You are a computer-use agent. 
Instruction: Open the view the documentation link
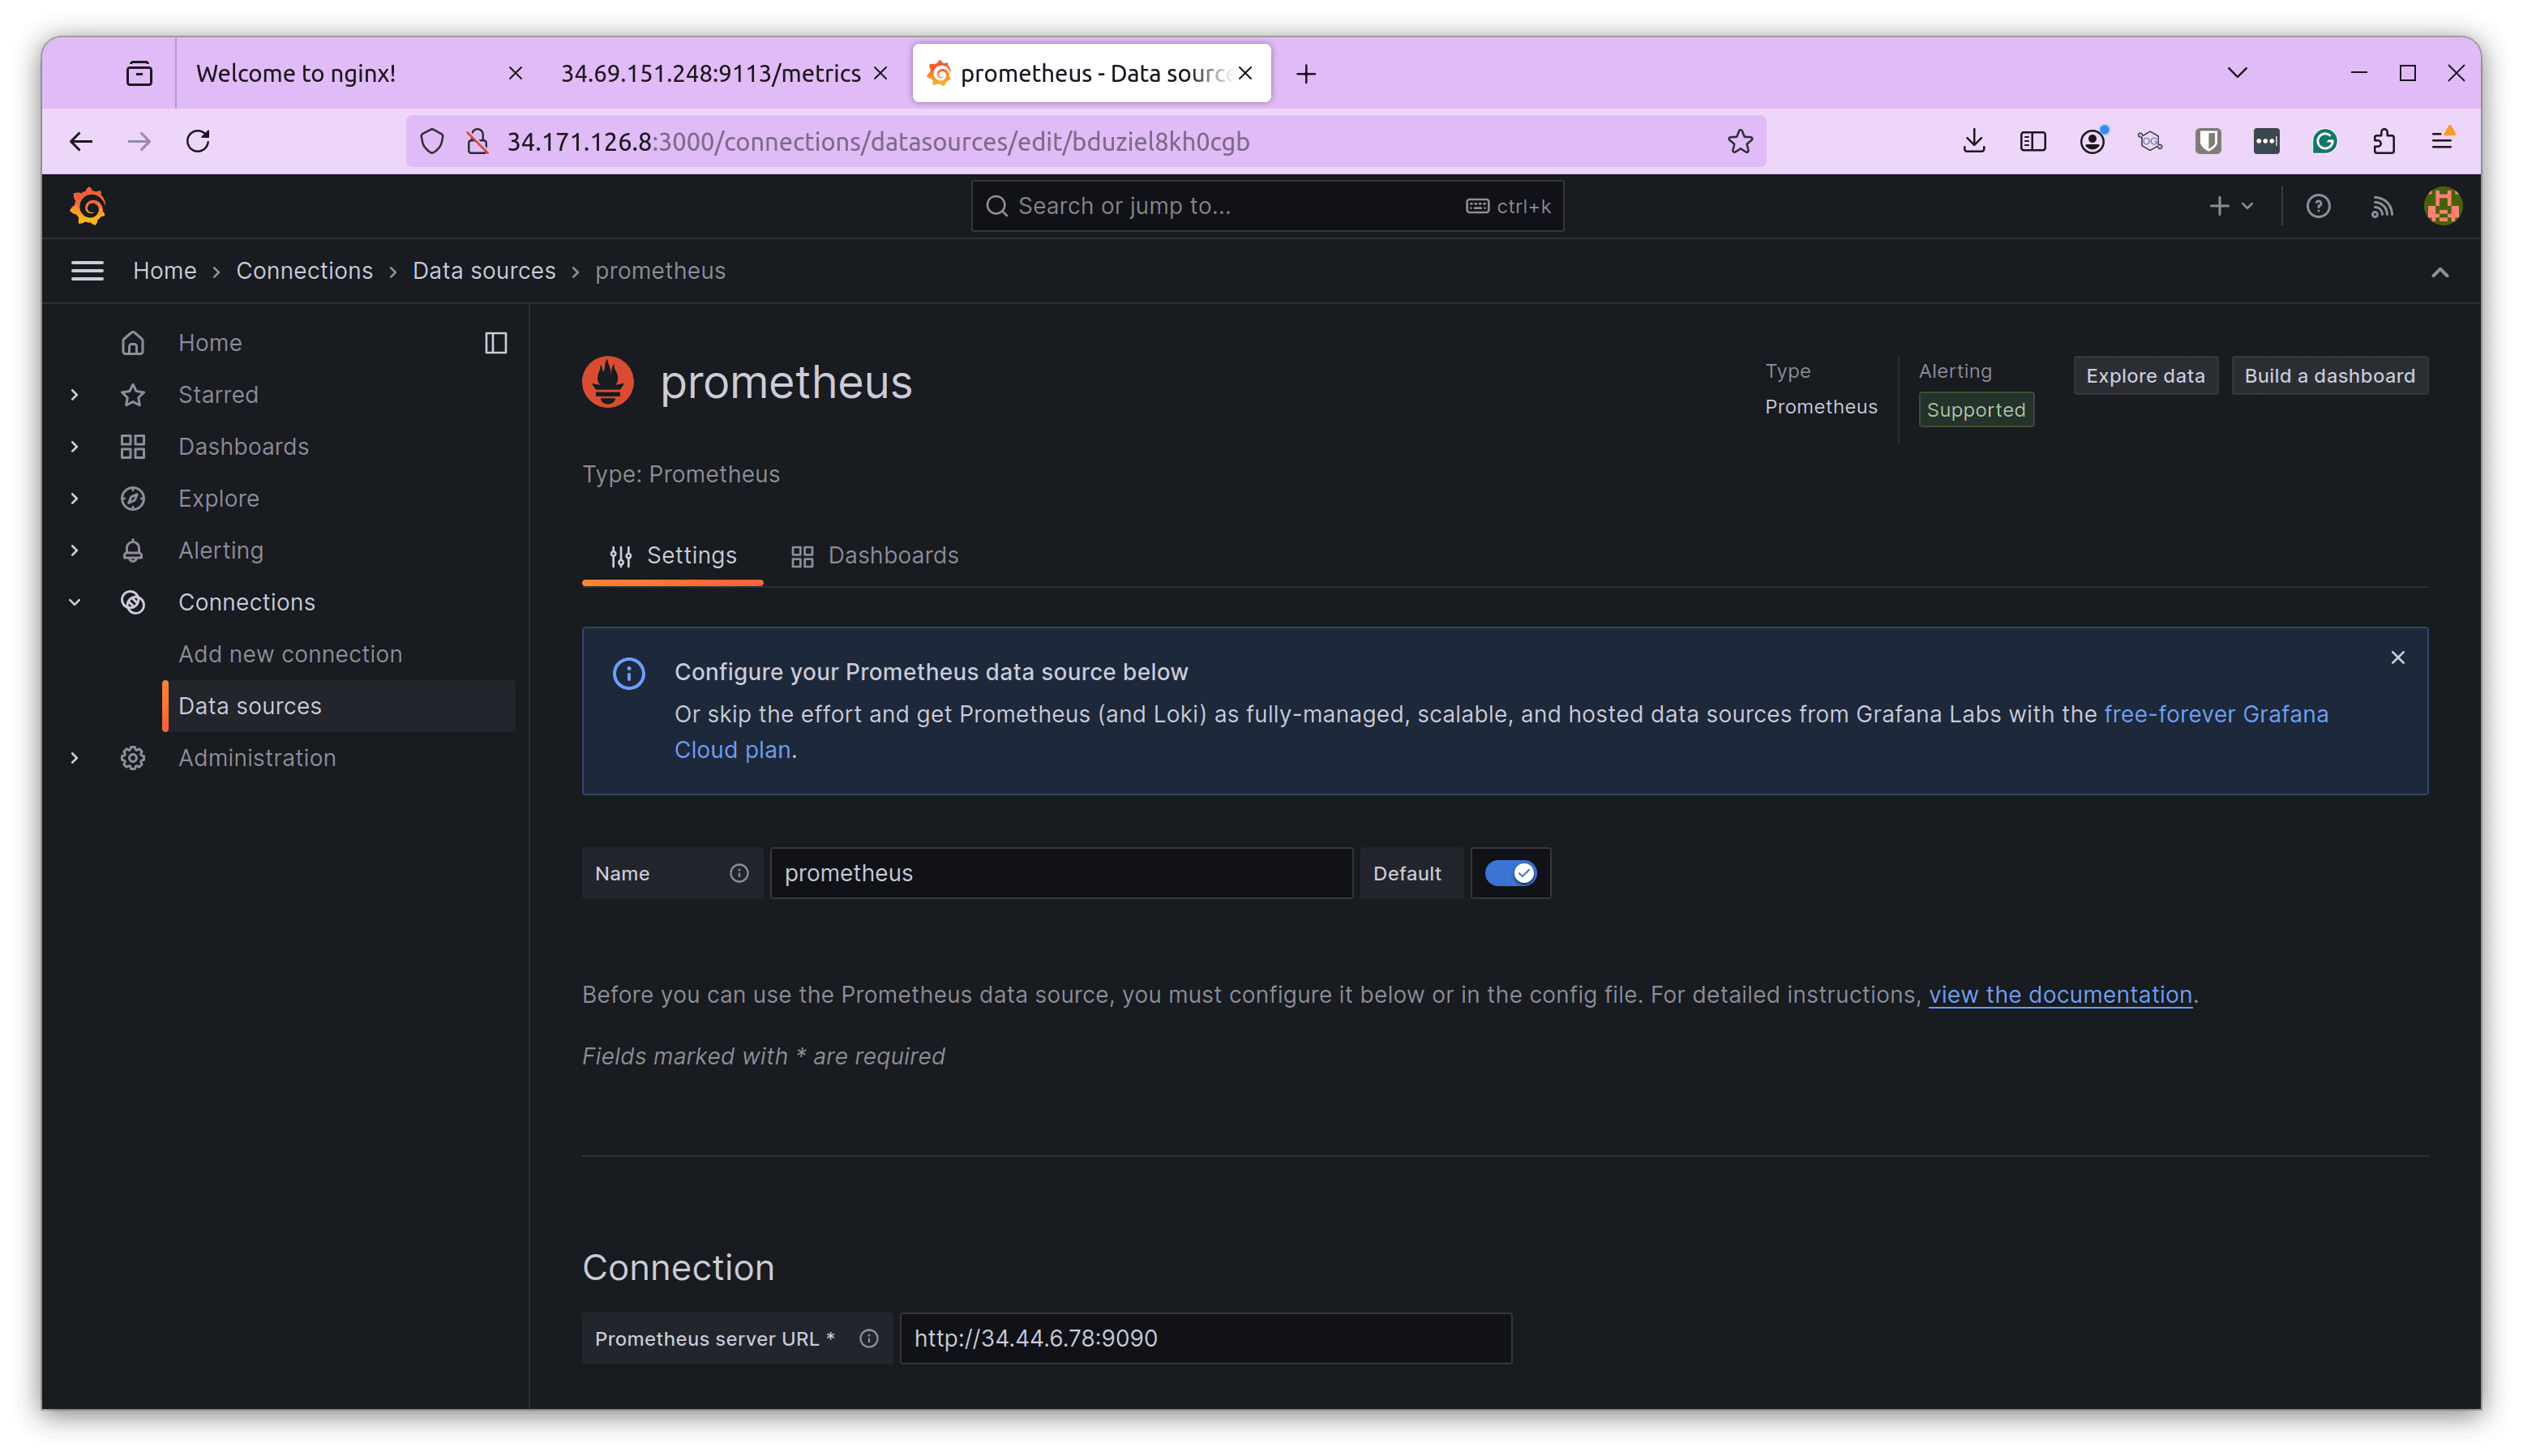[x=2059, y=995]
